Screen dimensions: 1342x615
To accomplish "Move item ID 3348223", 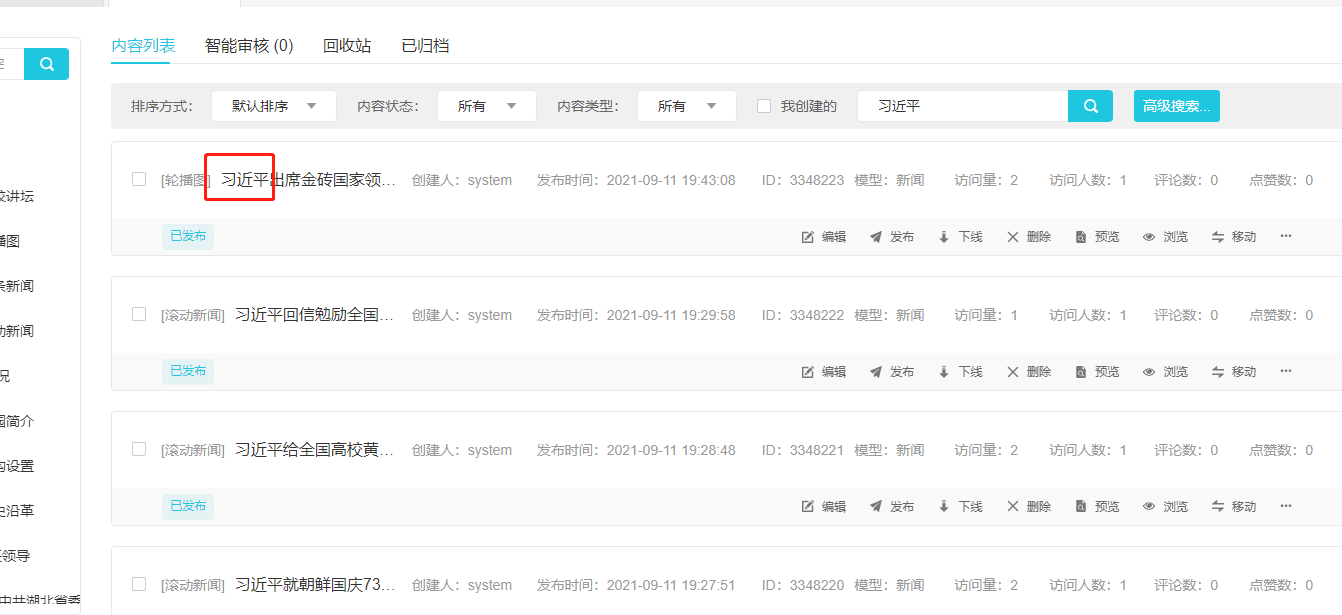I will click(1234, 237).
